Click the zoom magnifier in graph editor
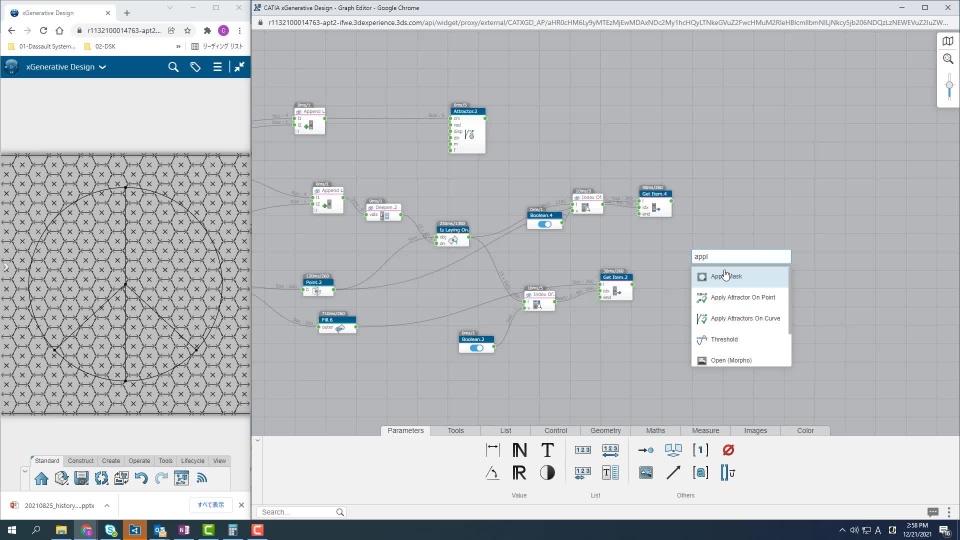960x540 pixels. (948, 59)
